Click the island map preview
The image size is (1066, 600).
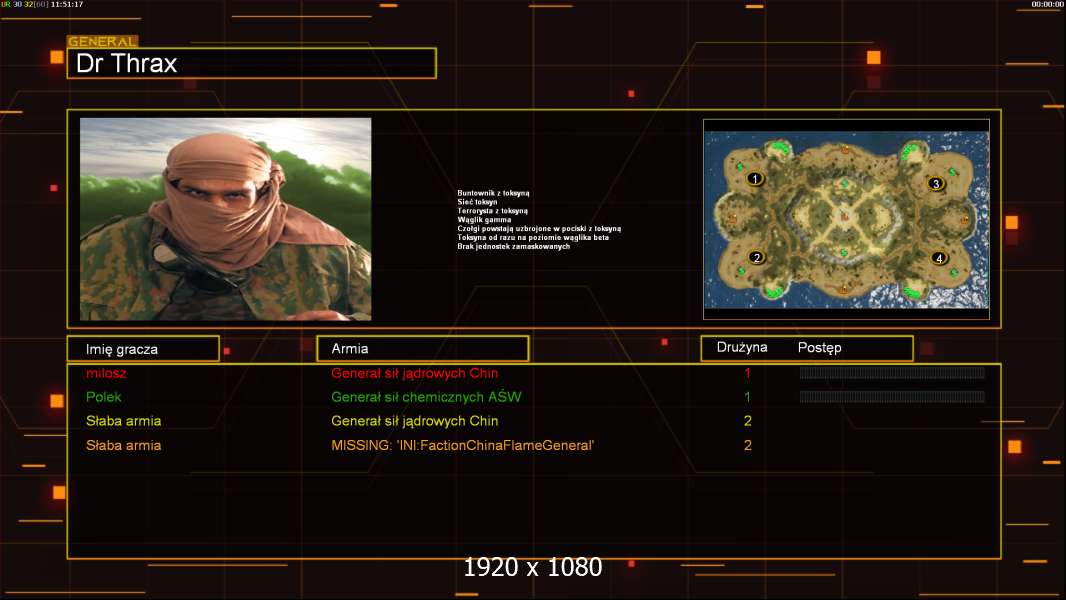[846, 219]
